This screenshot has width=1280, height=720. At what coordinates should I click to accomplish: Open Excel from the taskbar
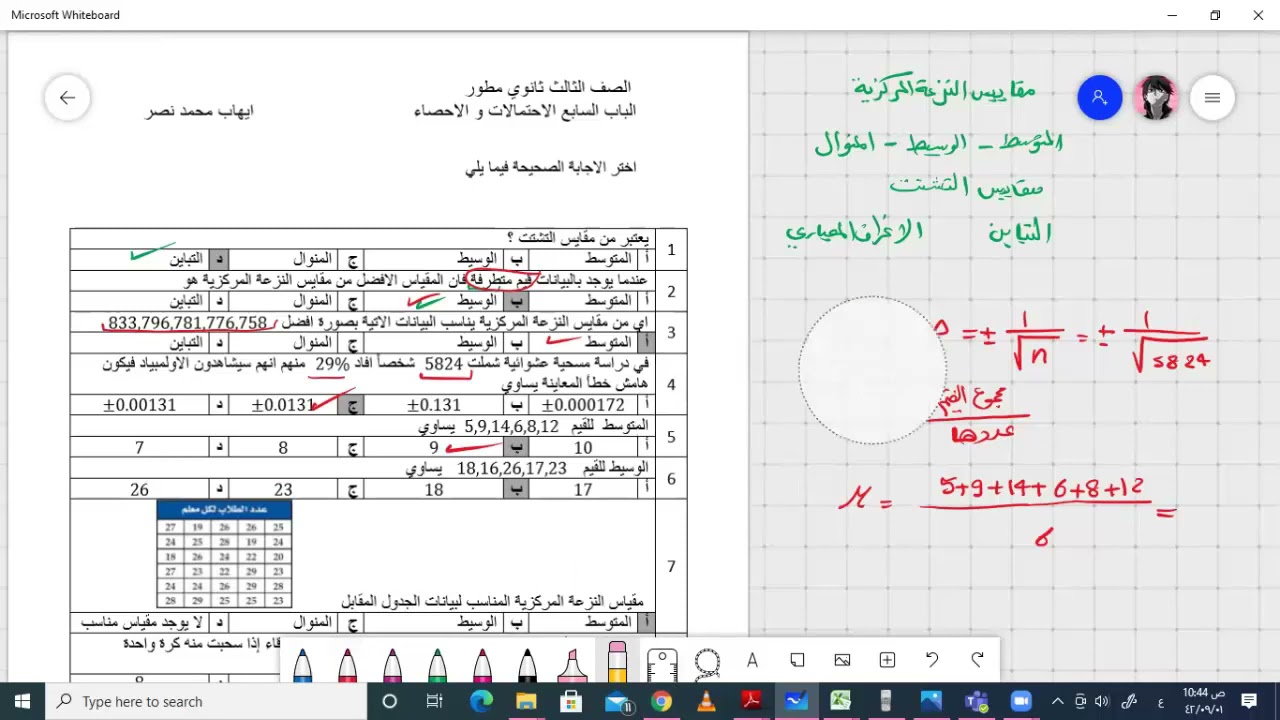coord(841,701)
